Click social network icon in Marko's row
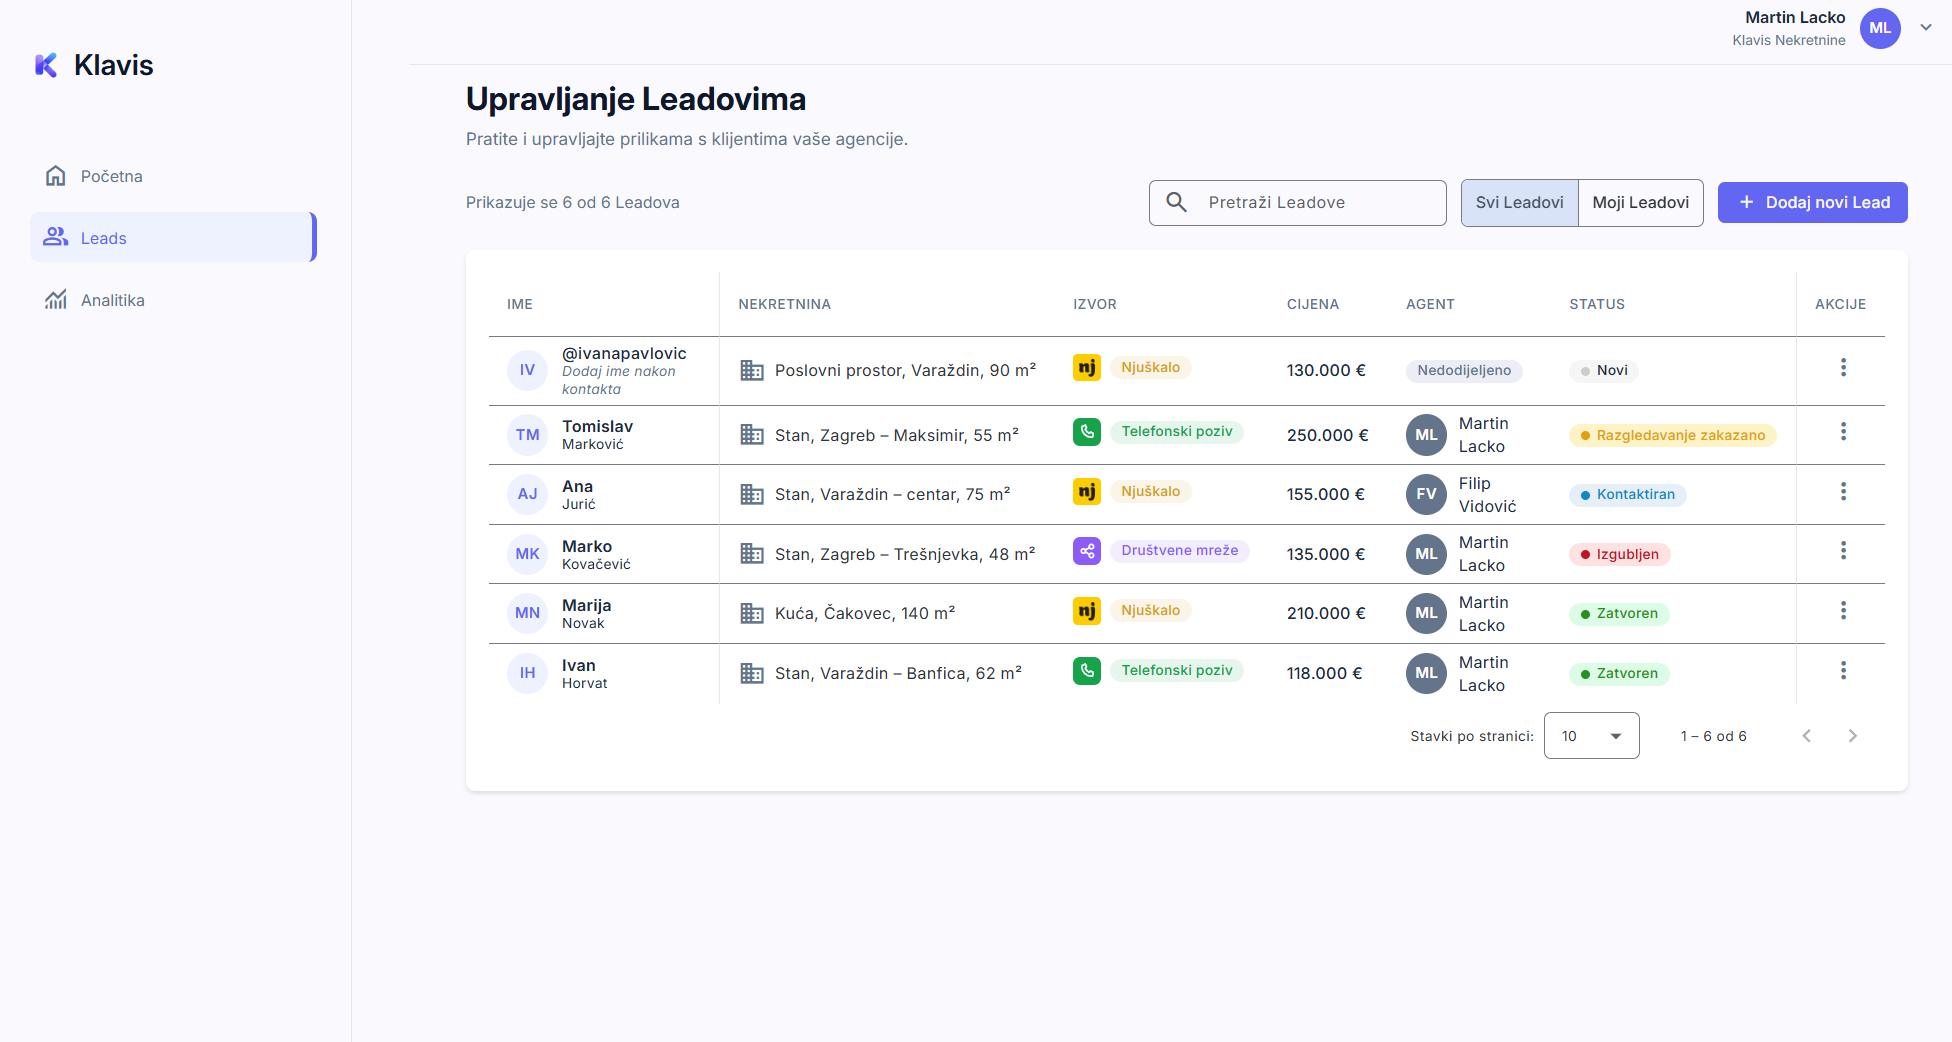Screen dimensions: 1952x1042 (x=1087, y=550)
